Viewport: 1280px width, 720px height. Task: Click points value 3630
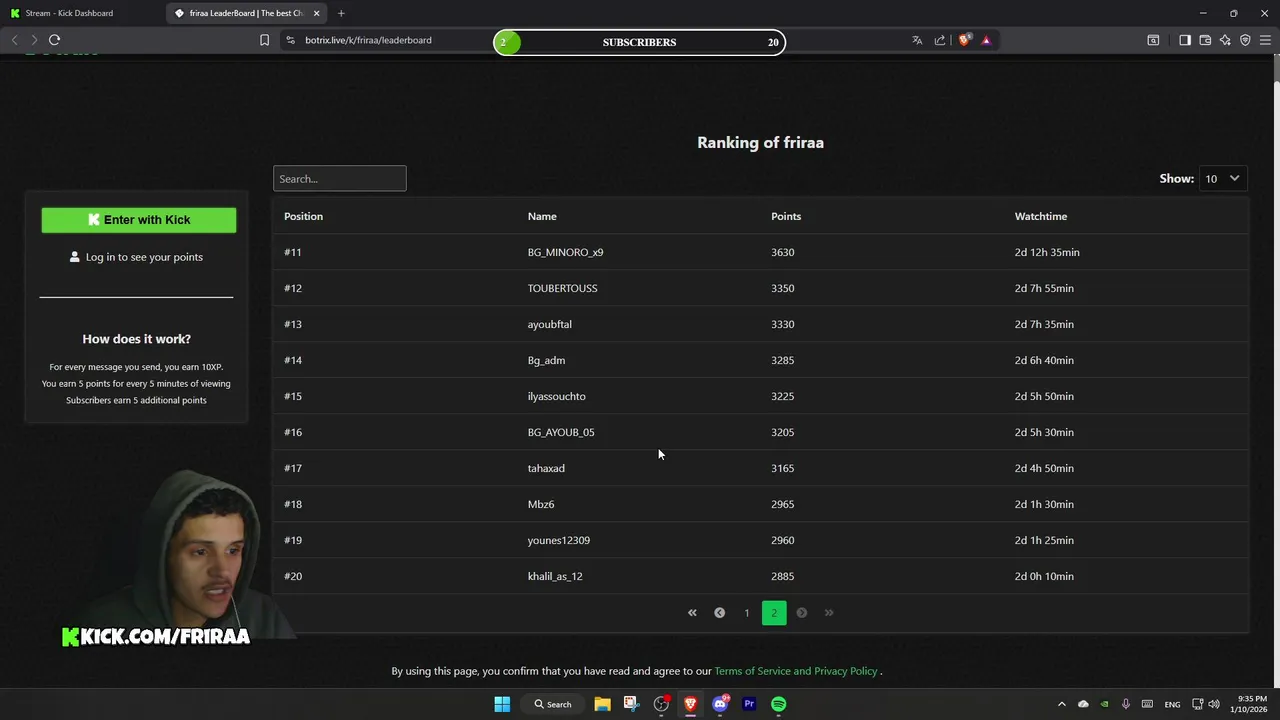pyautogui.click(x=782, y=252)
